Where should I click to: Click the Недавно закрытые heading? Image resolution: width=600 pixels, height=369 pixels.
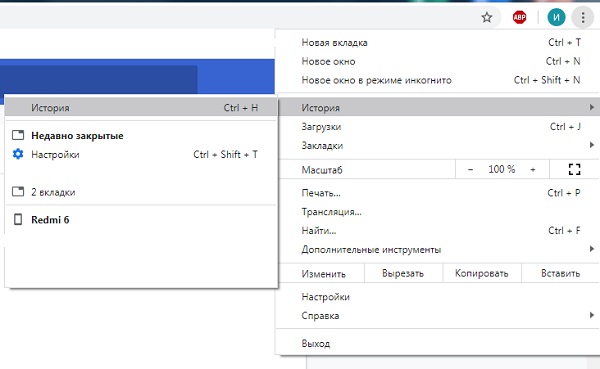77,136
